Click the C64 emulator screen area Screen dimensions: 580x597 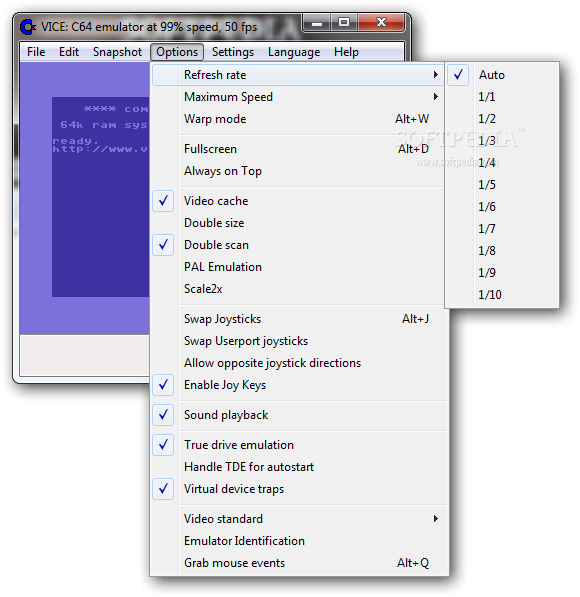coord(85,198)
